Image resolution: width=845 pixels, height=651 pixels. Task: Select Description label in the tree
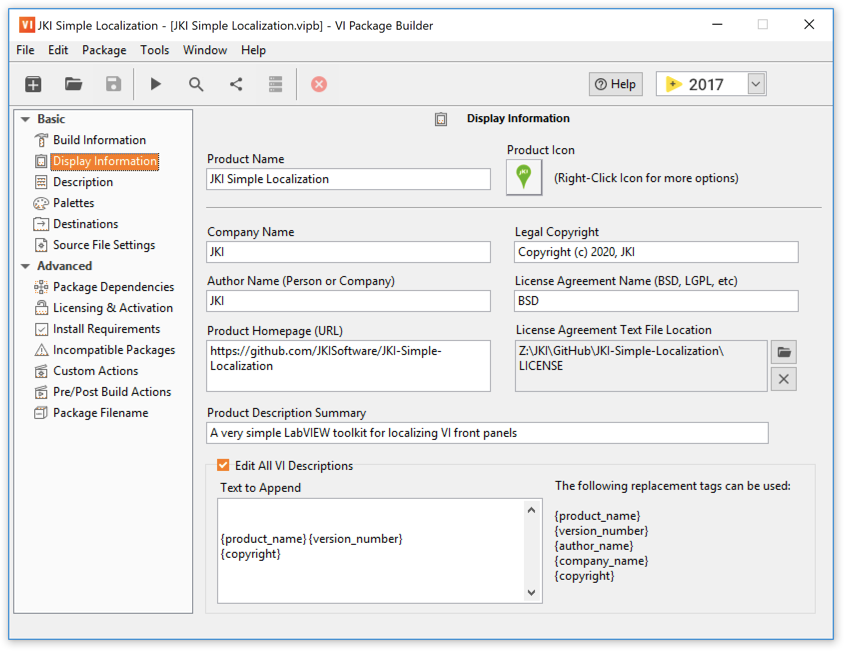[83, 182]
